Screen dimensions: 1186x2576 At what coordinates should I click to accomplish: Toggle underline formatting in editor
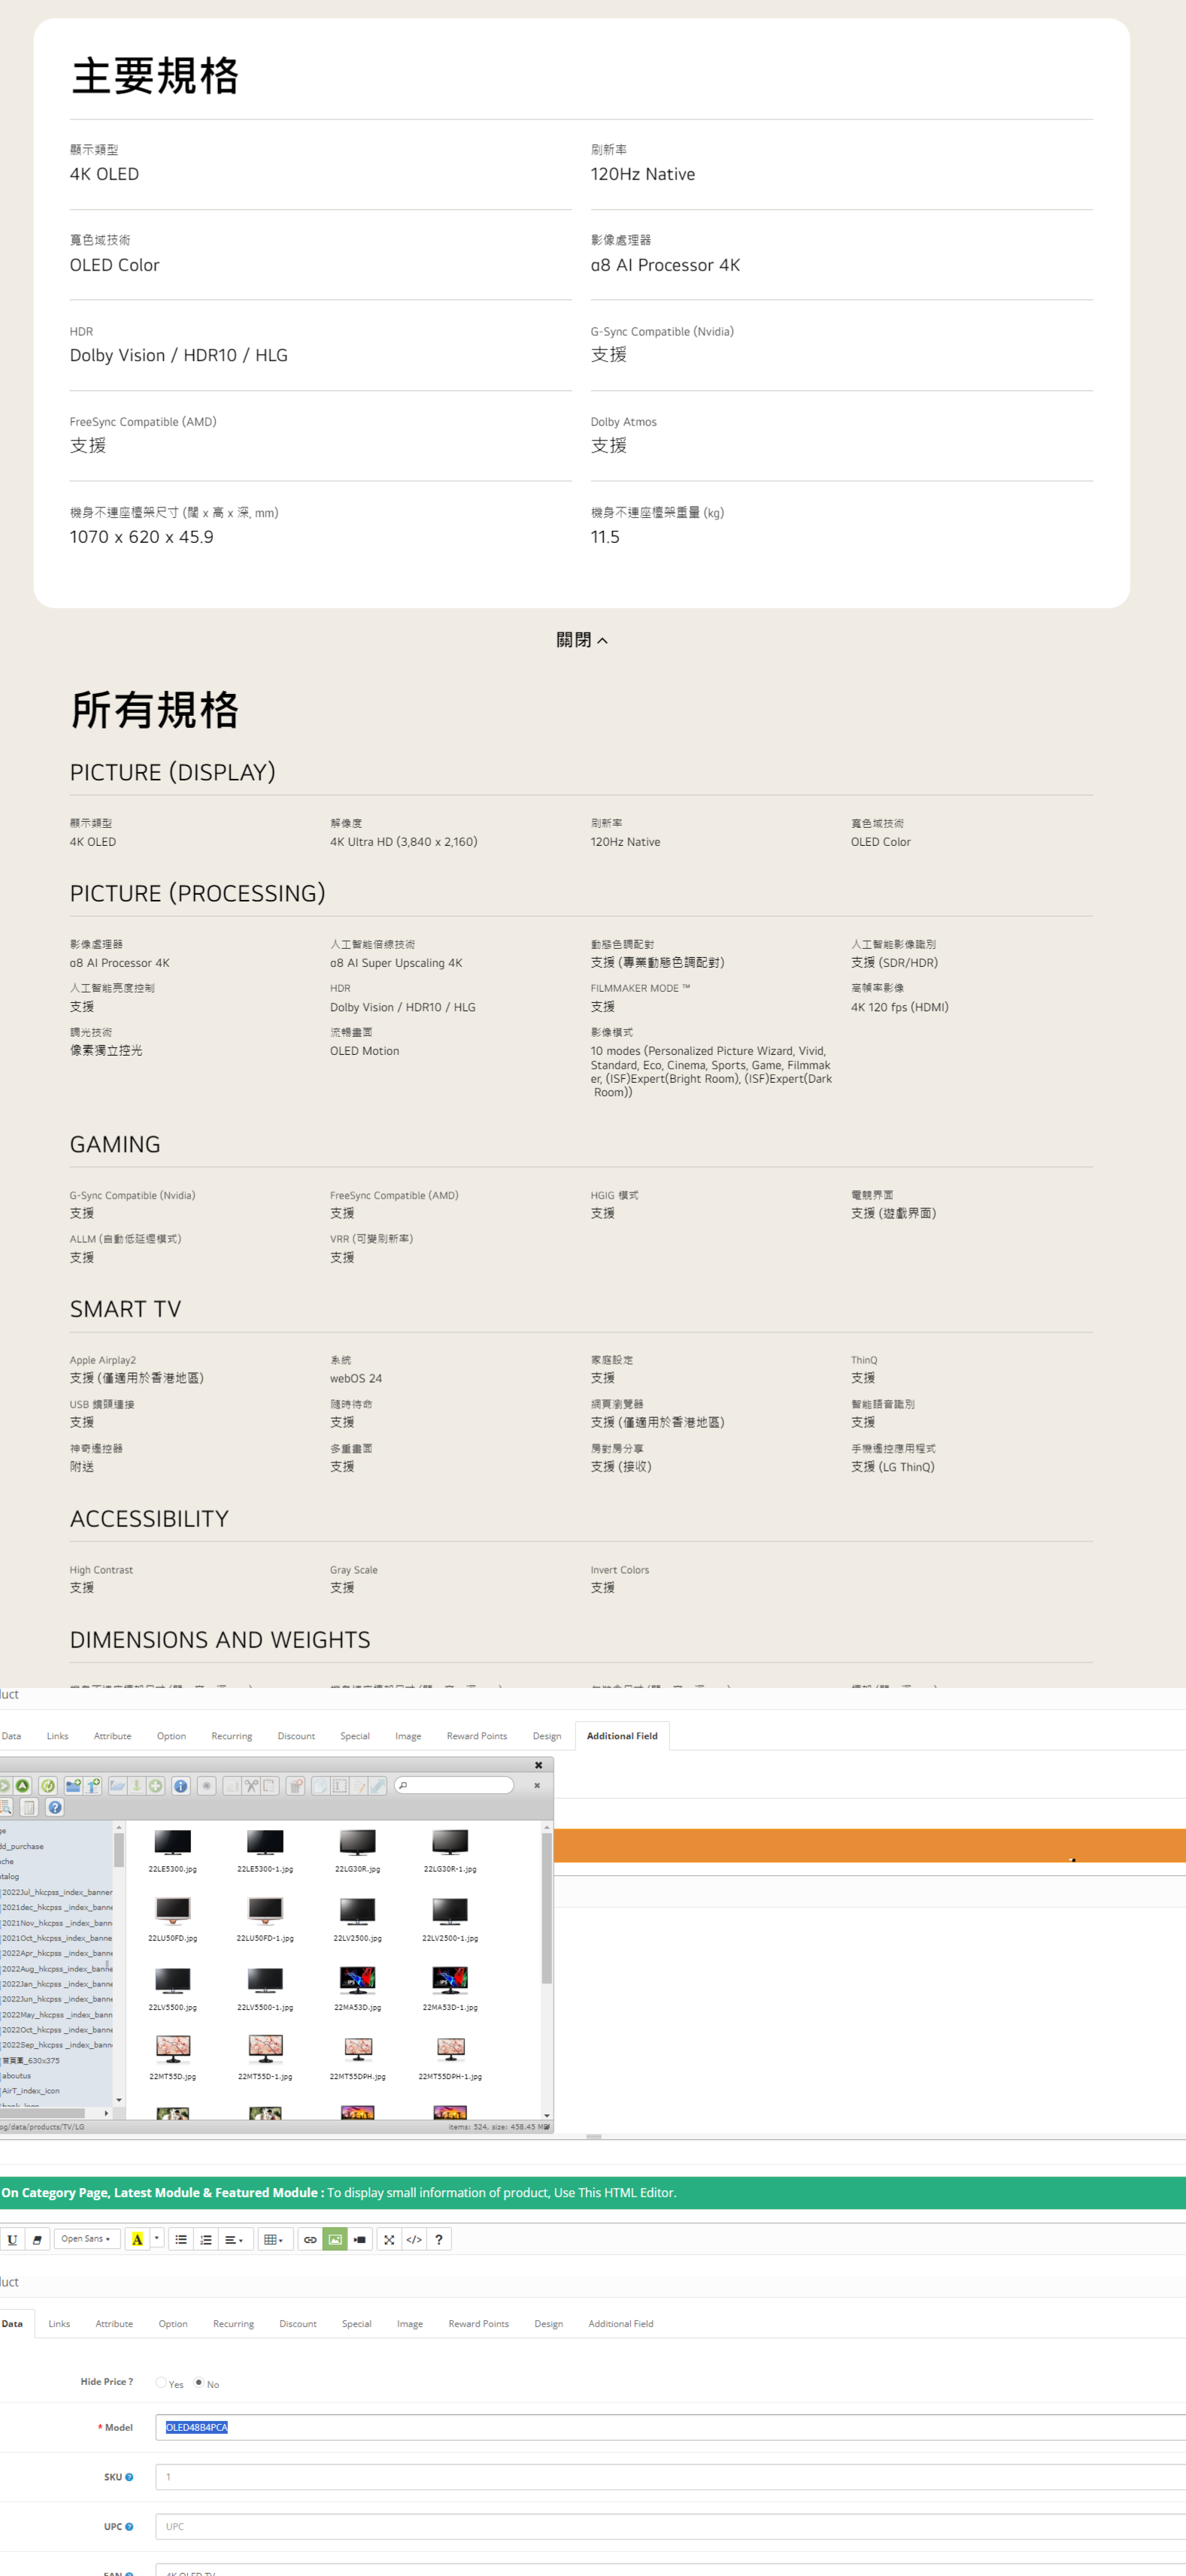click(12, 2239)
